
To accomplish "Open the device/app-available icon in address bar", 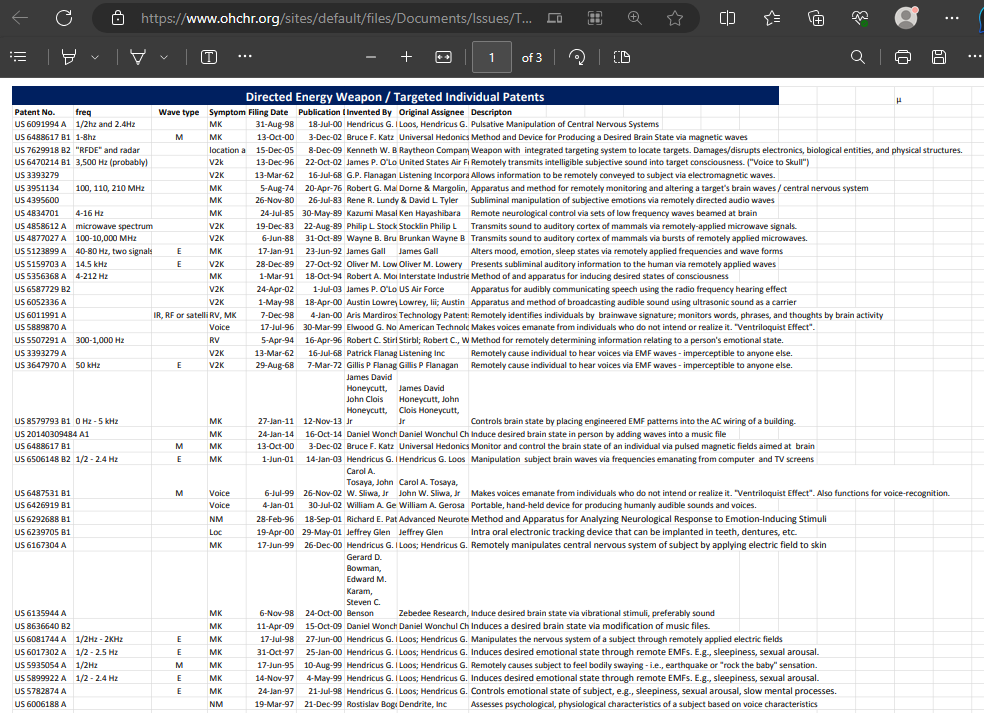I will point(555,18).
